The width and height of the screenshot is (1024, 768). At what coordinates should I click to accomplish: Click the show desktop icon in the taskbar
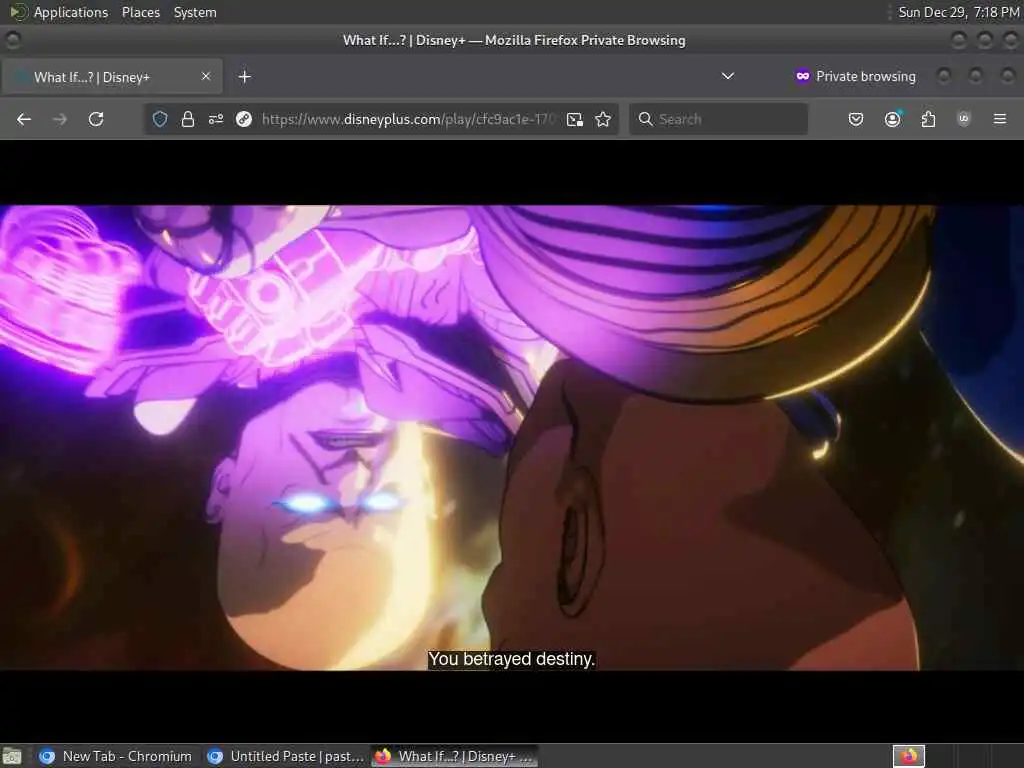(x=12, y=756)
